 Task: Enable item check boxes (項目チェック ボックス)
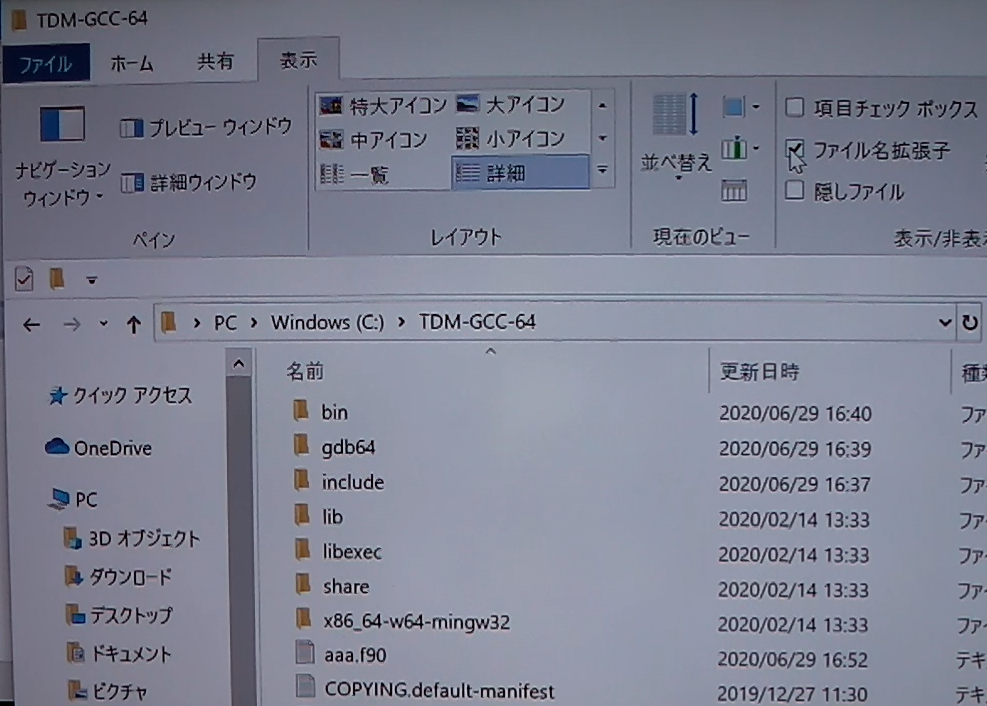tap(794, 108)
